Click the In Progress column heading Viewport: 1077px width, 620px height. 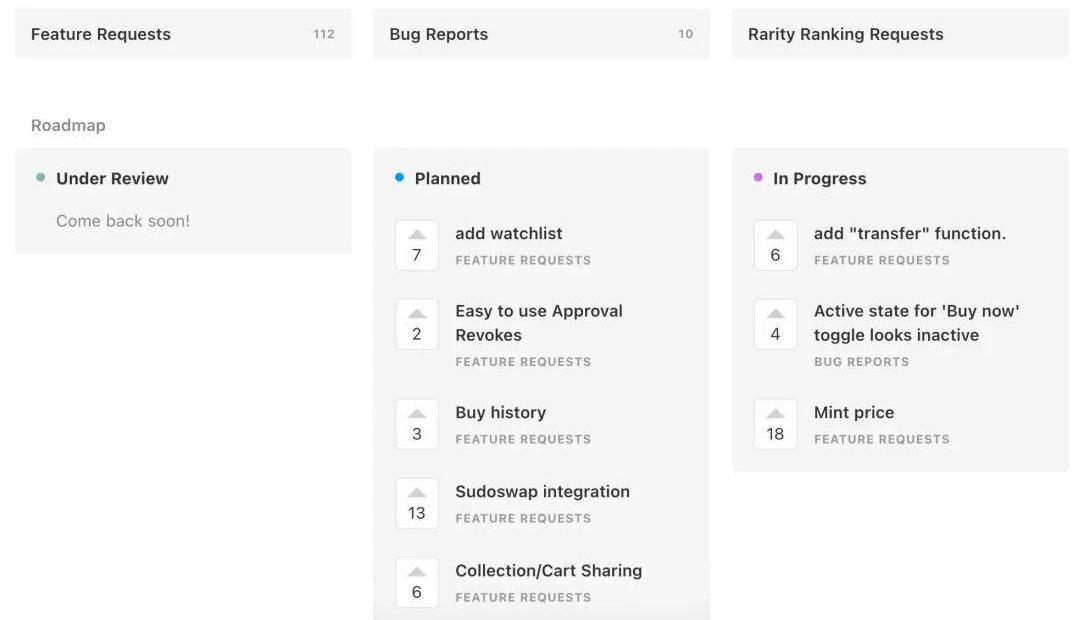point(819,179)
